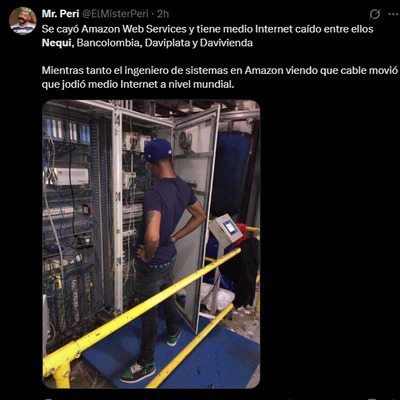Click the bolded word Nequi
The height and width of the screenshot is (400, 400).
[x=56, y=43]
